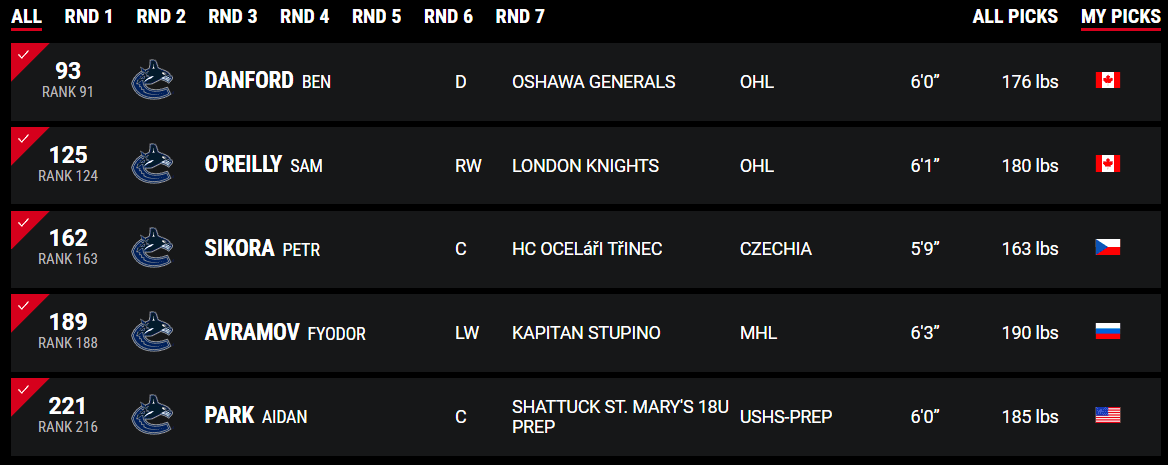Click Canadian flag in Danford row
The image size is (1168, 465).
point(1107,81)
